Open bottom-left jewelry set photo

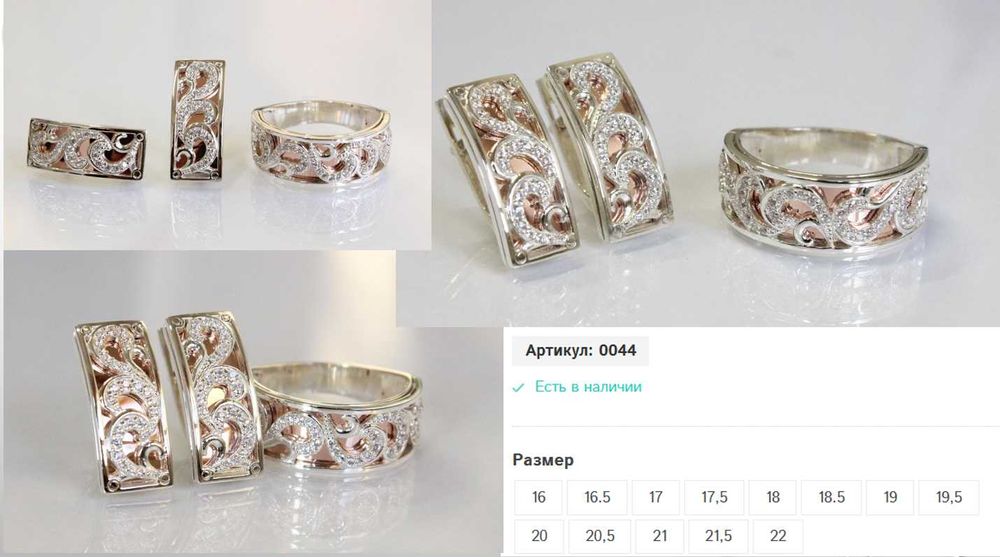(252, 402)
